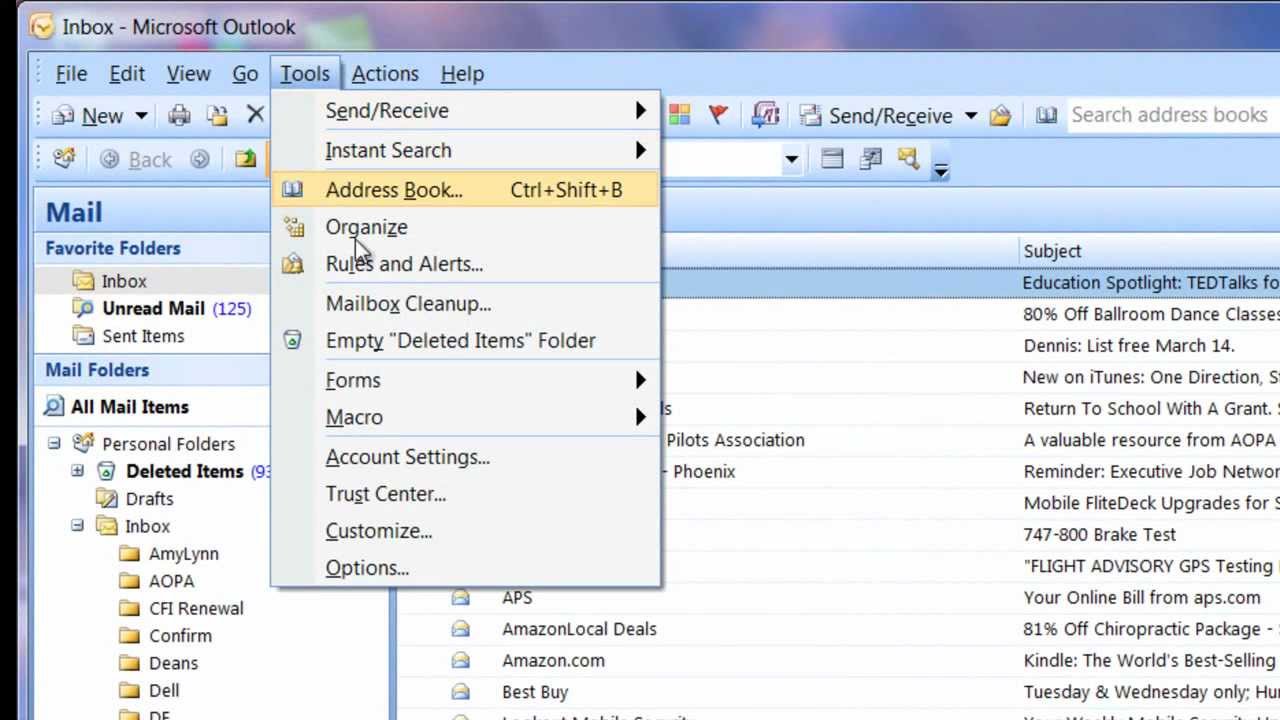Image resolution: width=1280 pixels, height=720 pixels.
Task: Open Options from the Tools menu
Action: pos(466,568)
